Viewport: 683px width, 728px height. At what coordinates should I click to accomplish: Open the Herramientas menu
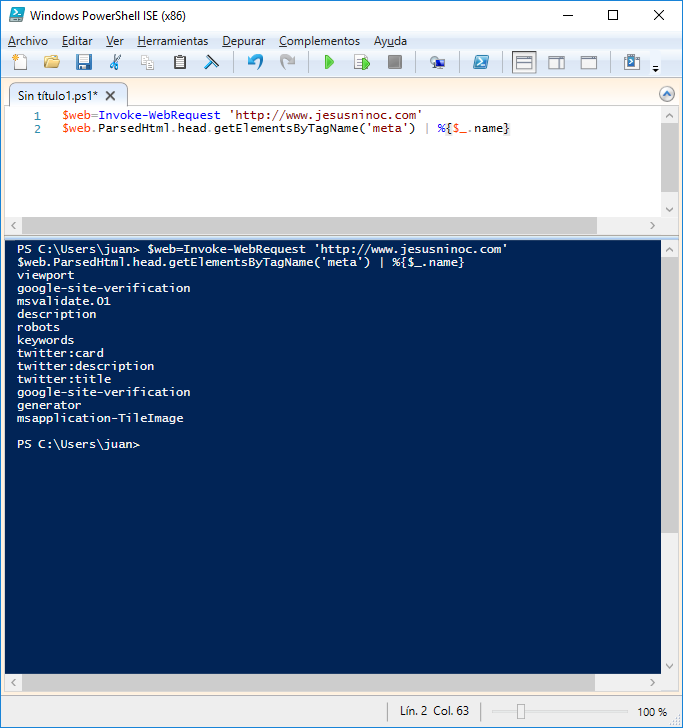point(173,41)
